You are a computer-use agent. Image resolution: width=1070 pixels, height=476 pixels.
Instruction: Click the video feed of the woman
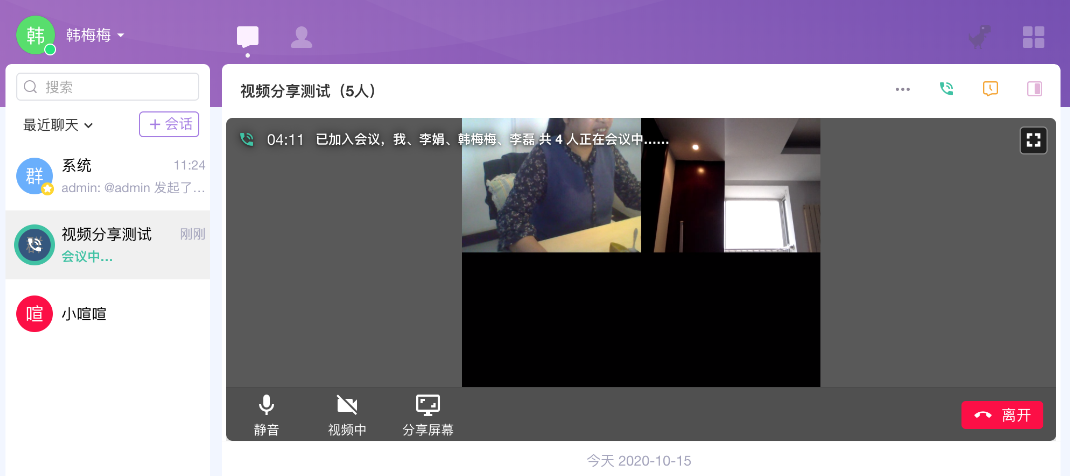(551, 185)
